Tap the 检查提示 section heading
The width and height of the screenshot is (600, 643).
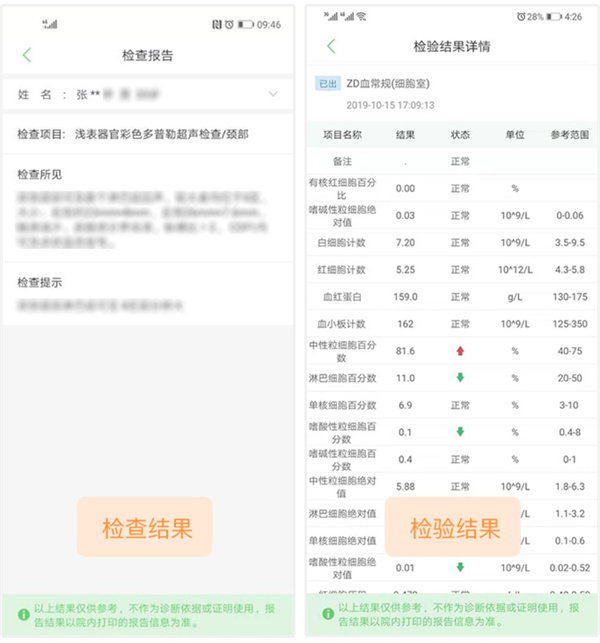click(39, 283)
